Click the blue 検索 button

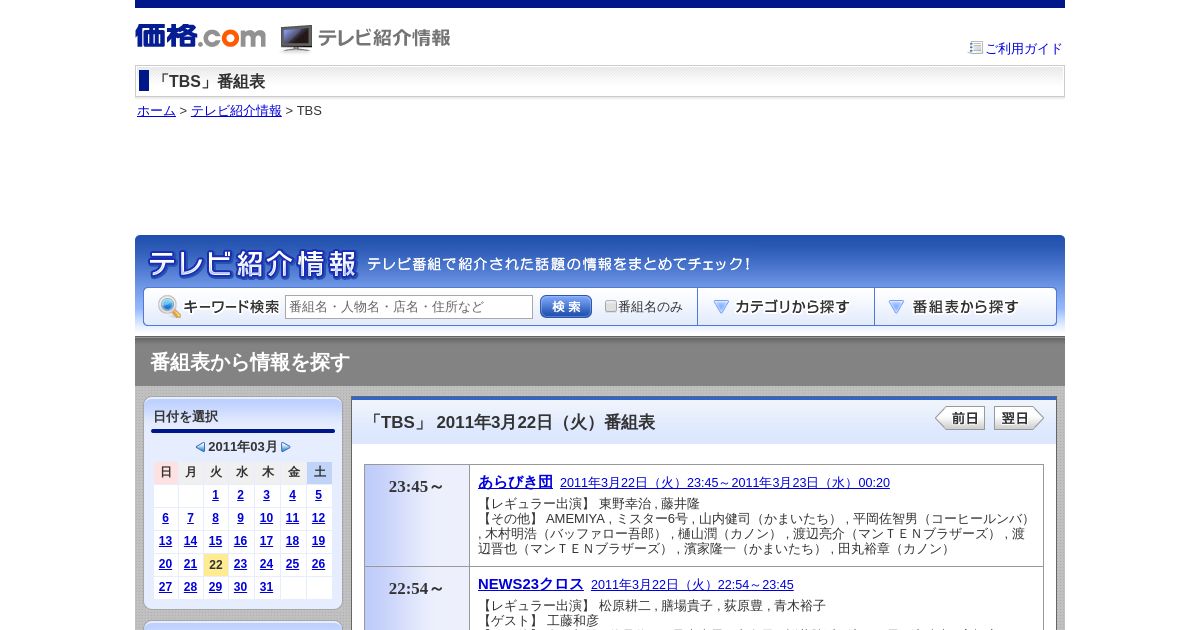[x=566, y=307]
